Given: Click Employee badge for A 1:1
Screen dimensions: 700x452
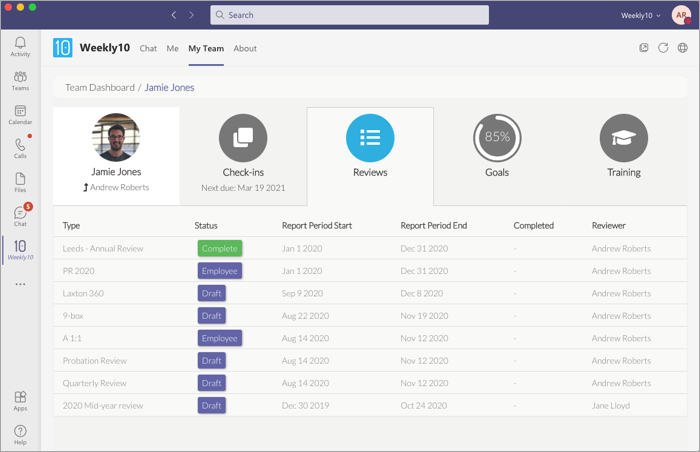Looking at the screenshot, I should (x=220, y=338).
